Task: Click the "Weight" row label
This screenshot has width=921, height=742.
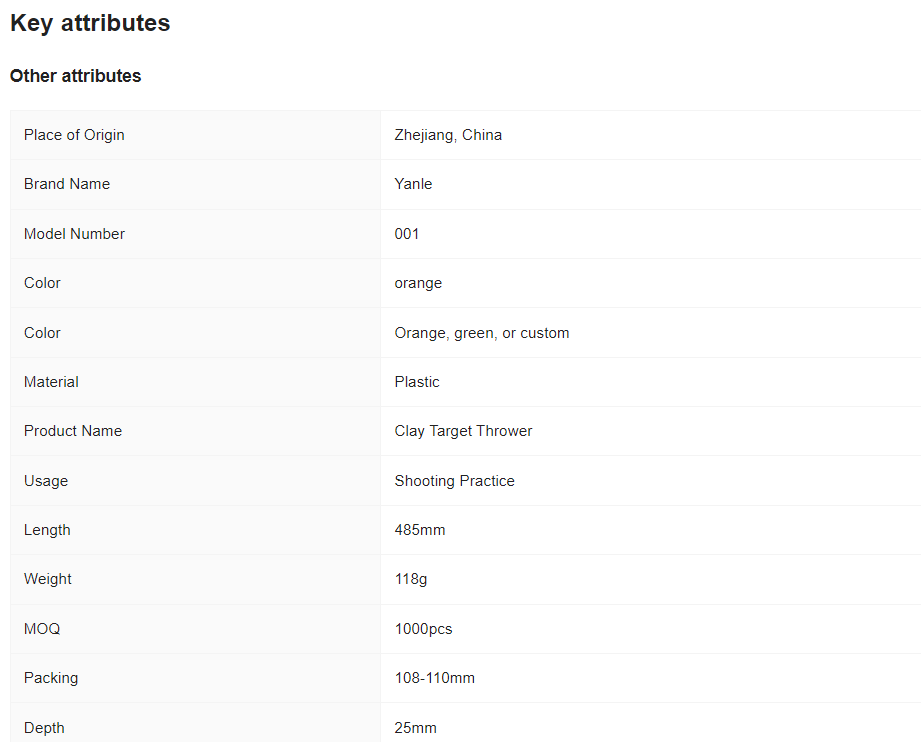Action: tap(48, 579)
